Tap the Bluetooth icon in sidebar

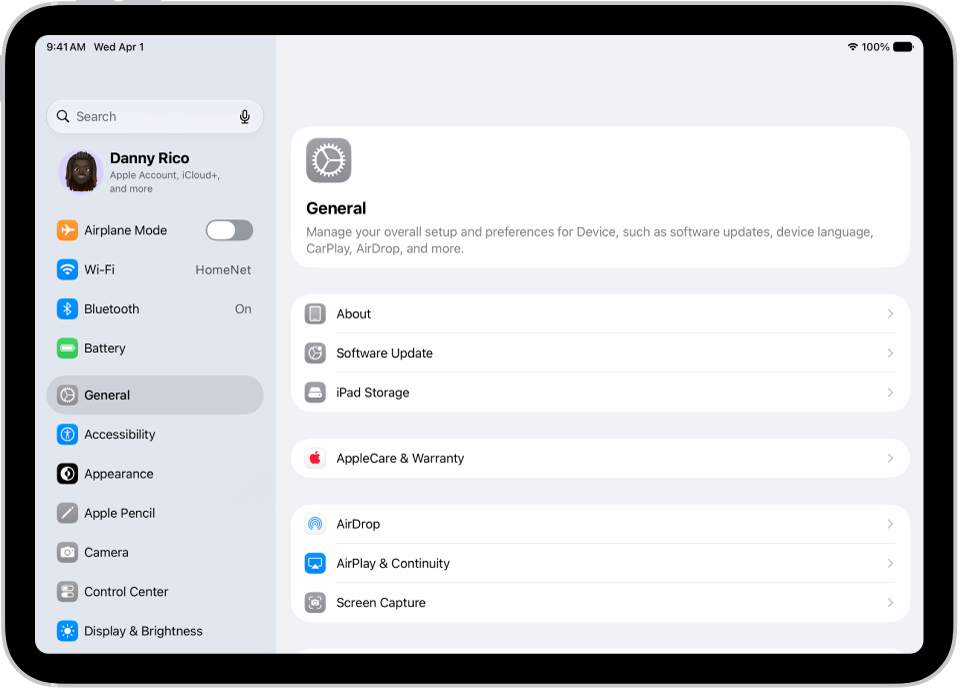pyautogui.click(x=67, y=309)
